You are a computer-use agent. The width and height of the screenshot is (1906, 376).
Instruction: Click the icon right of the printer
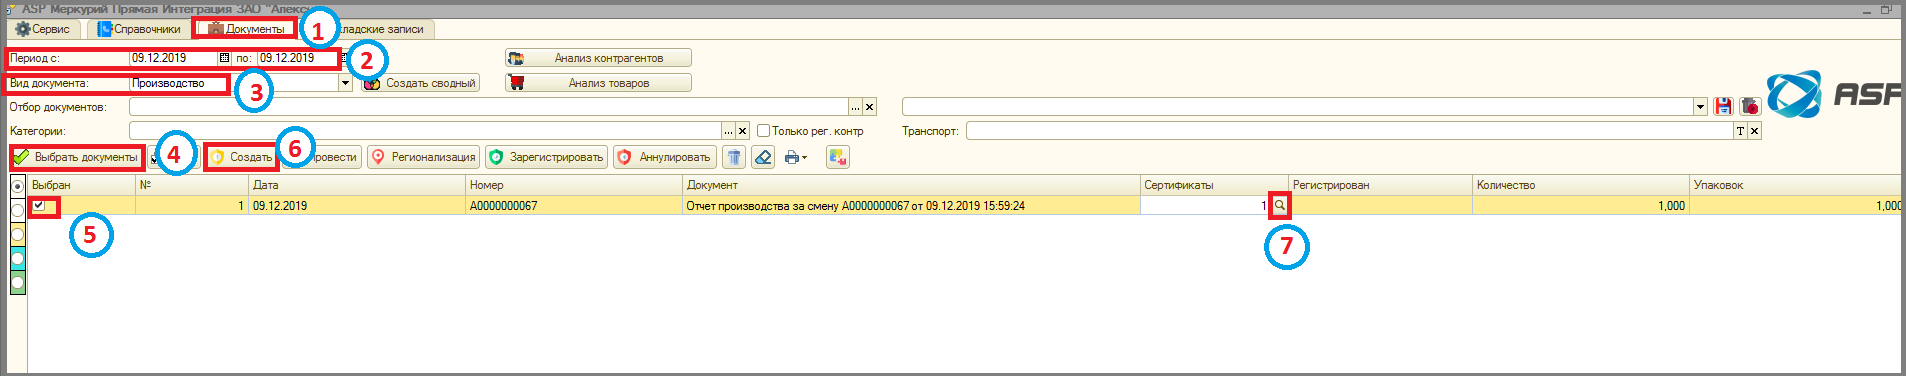pos(838,157)
